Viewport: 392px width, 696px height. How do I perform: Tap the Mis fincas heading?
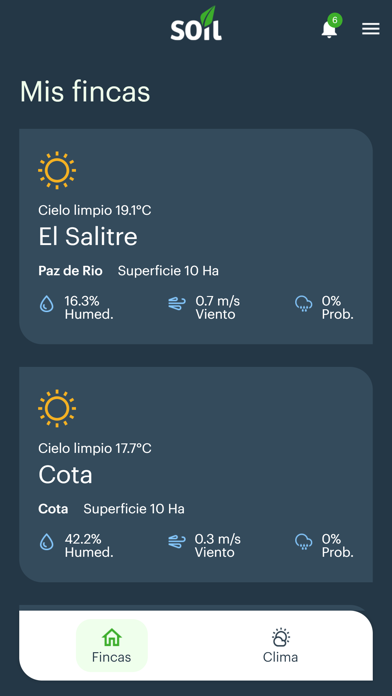click(85, 92)
